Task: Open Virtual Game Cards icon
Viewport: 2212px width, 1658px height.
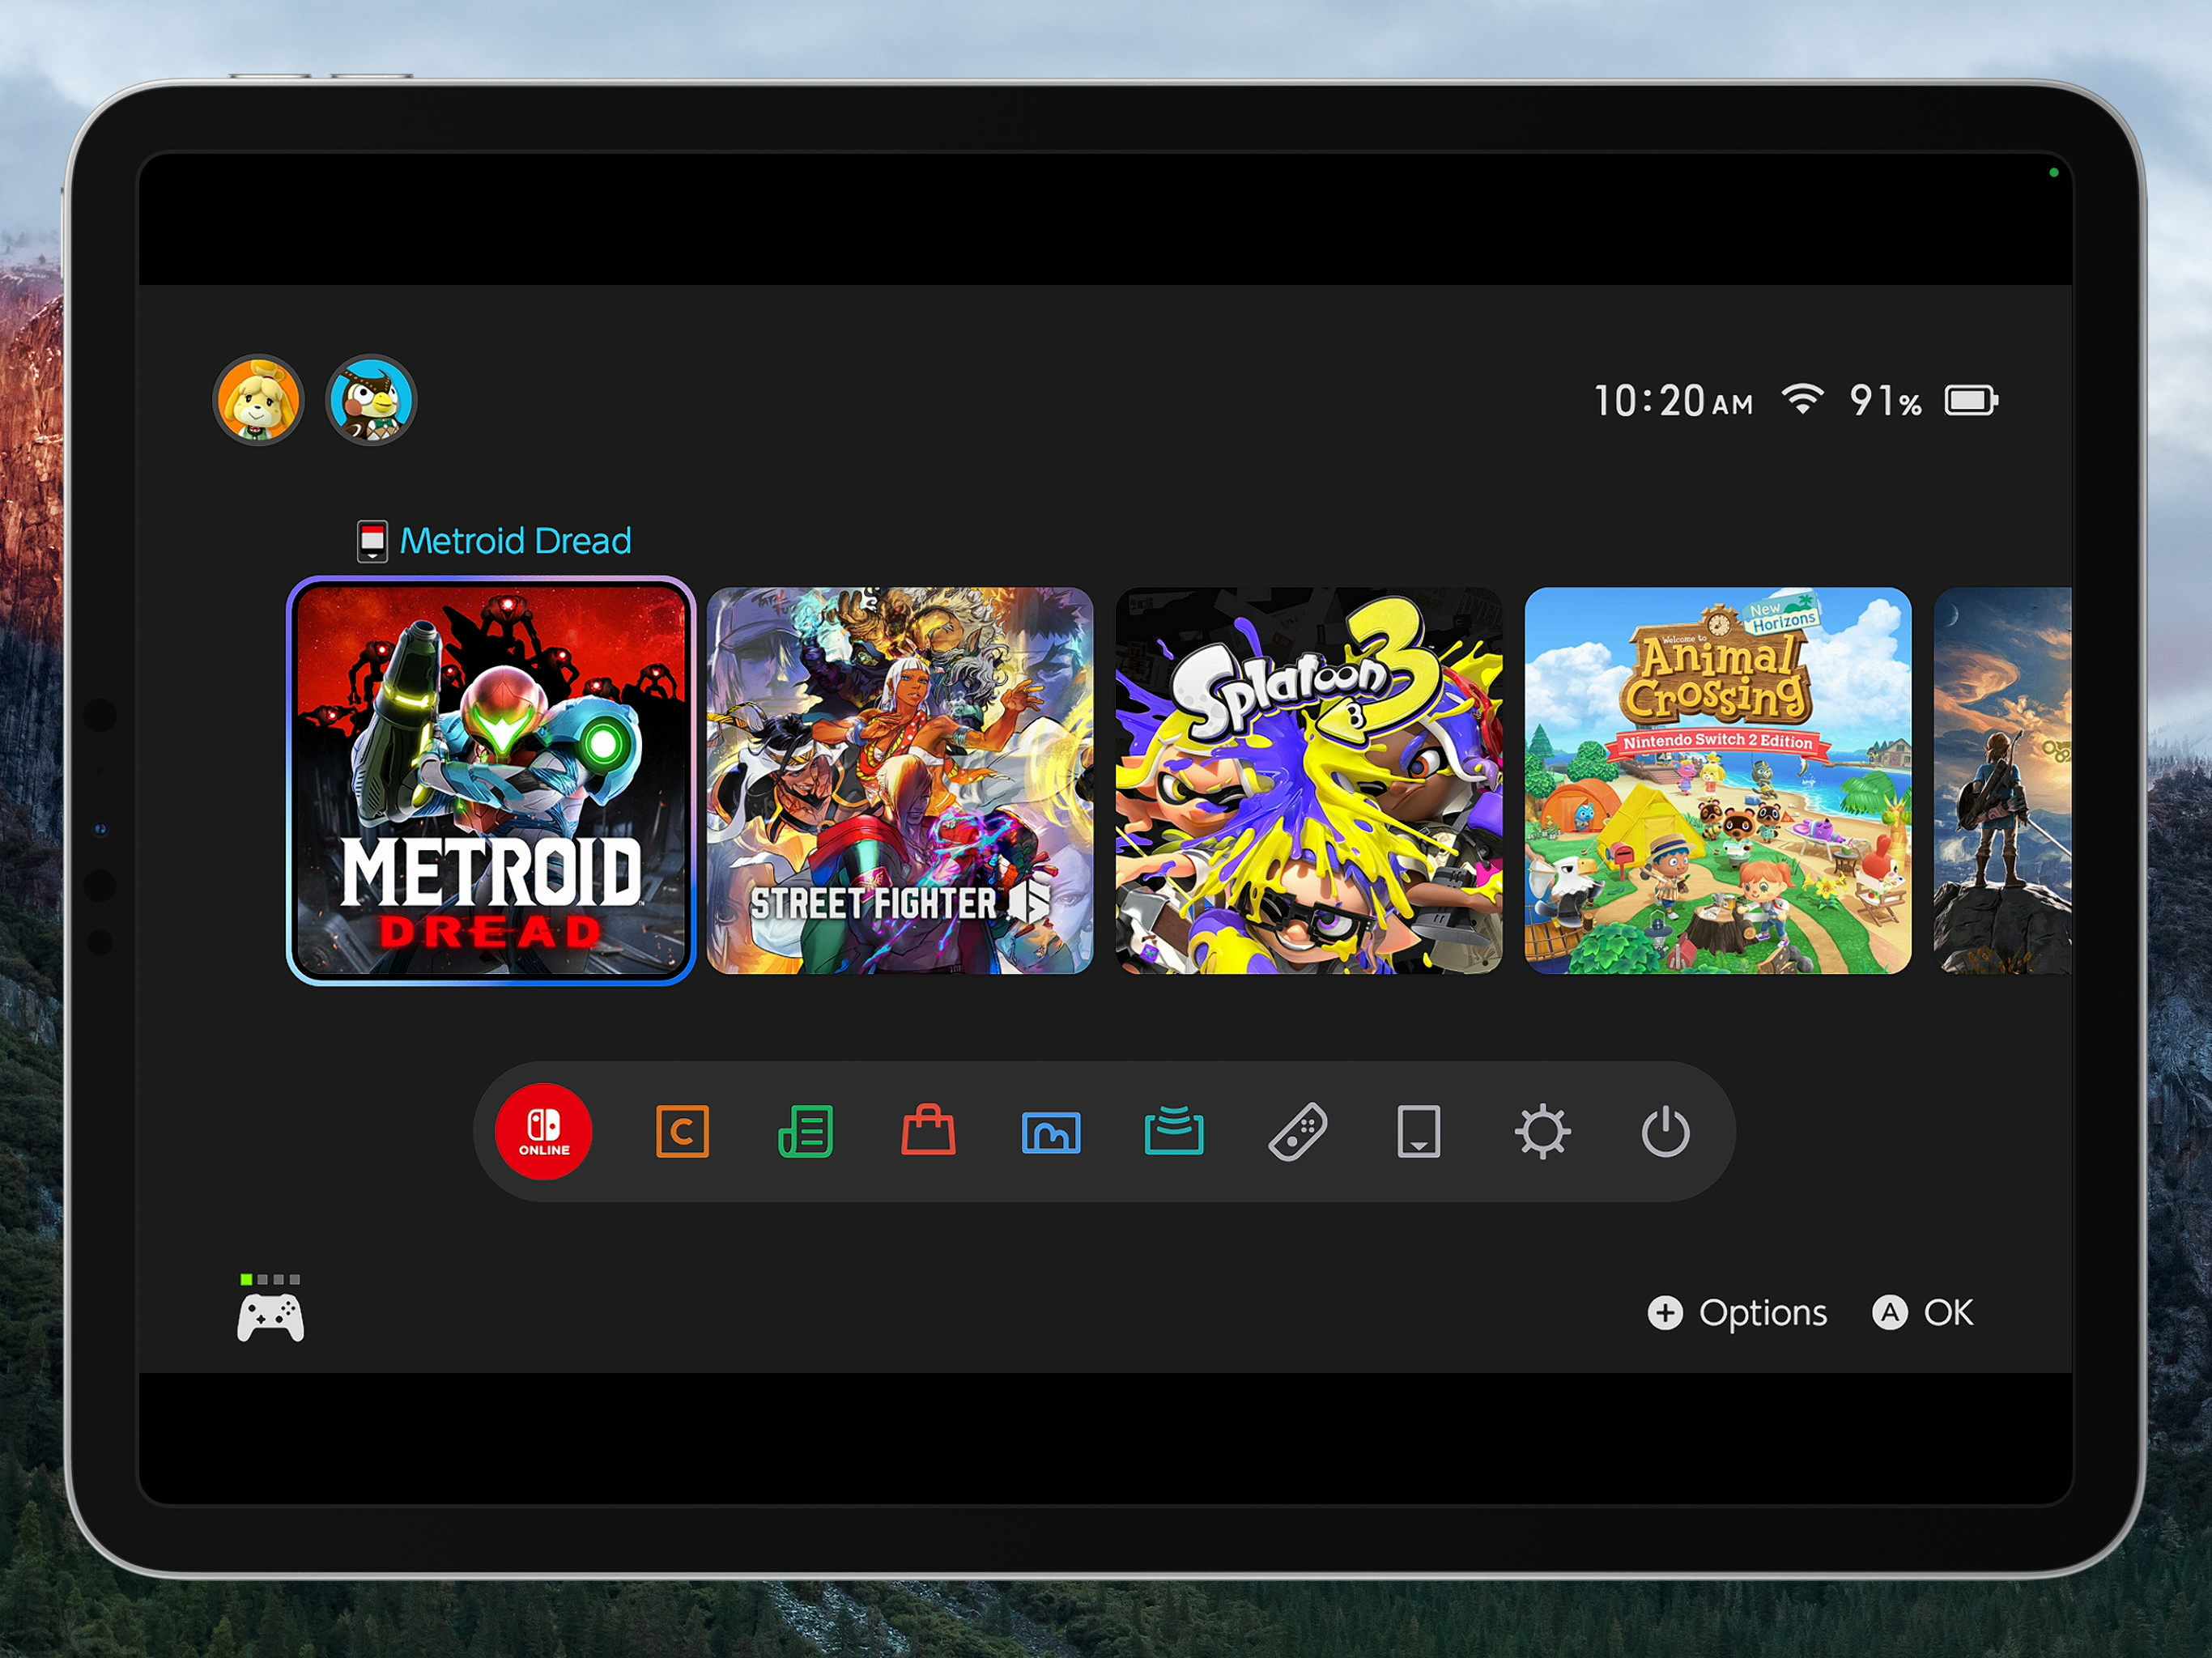Action: [1418, 1131]
